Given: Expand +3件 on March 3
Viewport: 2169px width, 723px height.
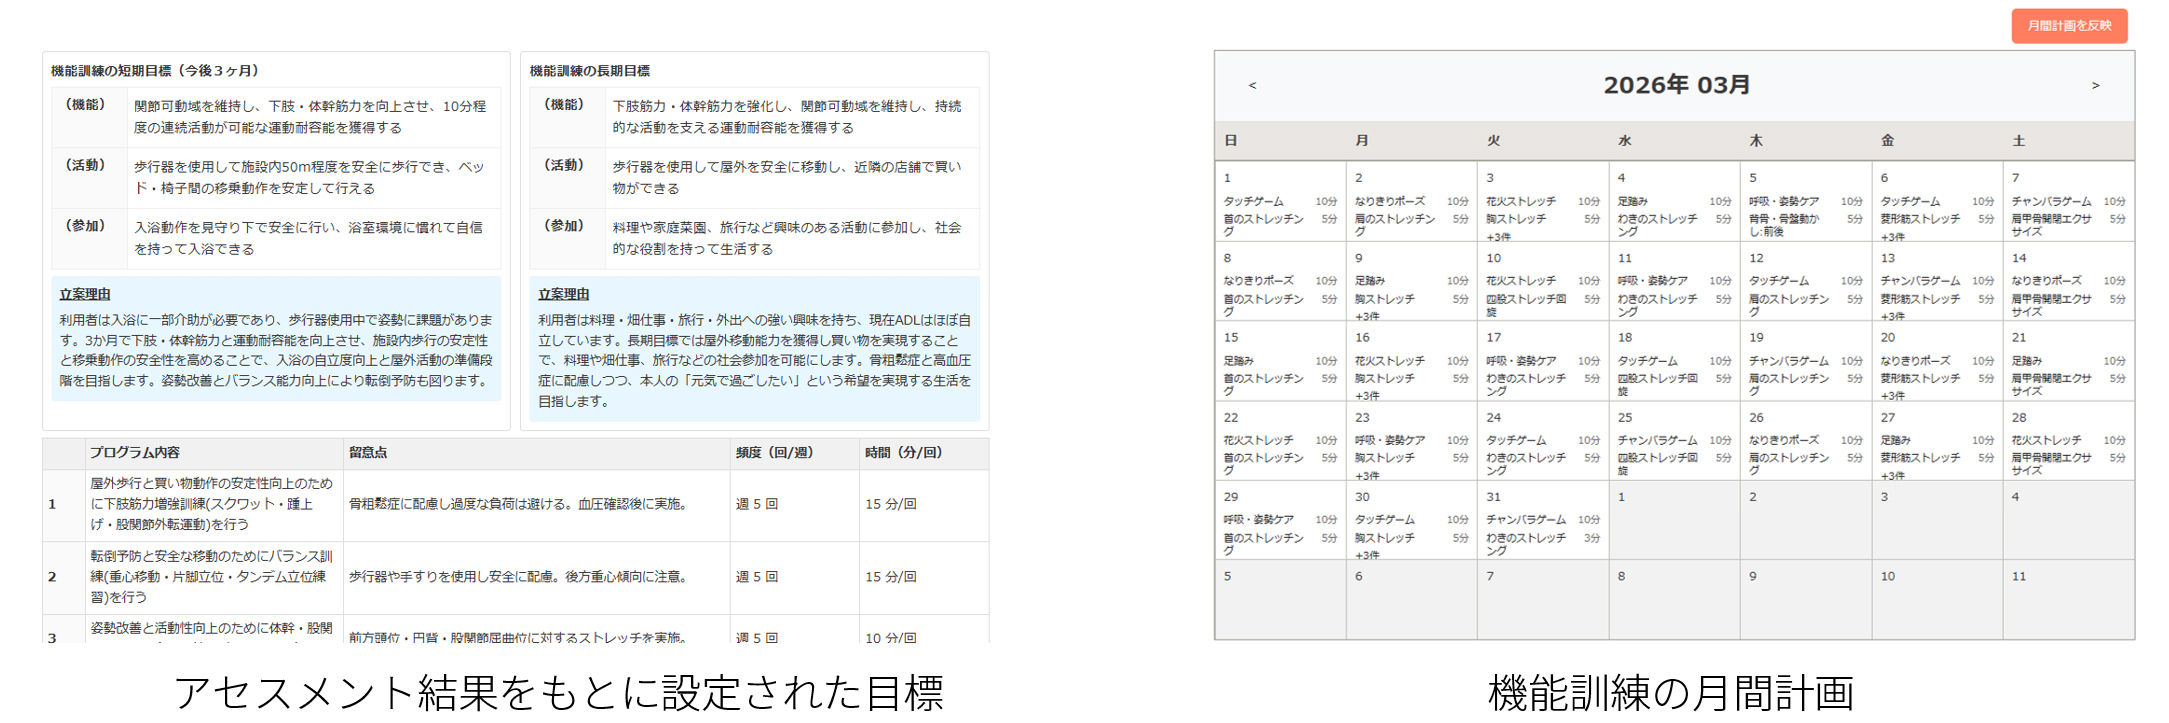Looking at the screenshot, I should 1498,237.
